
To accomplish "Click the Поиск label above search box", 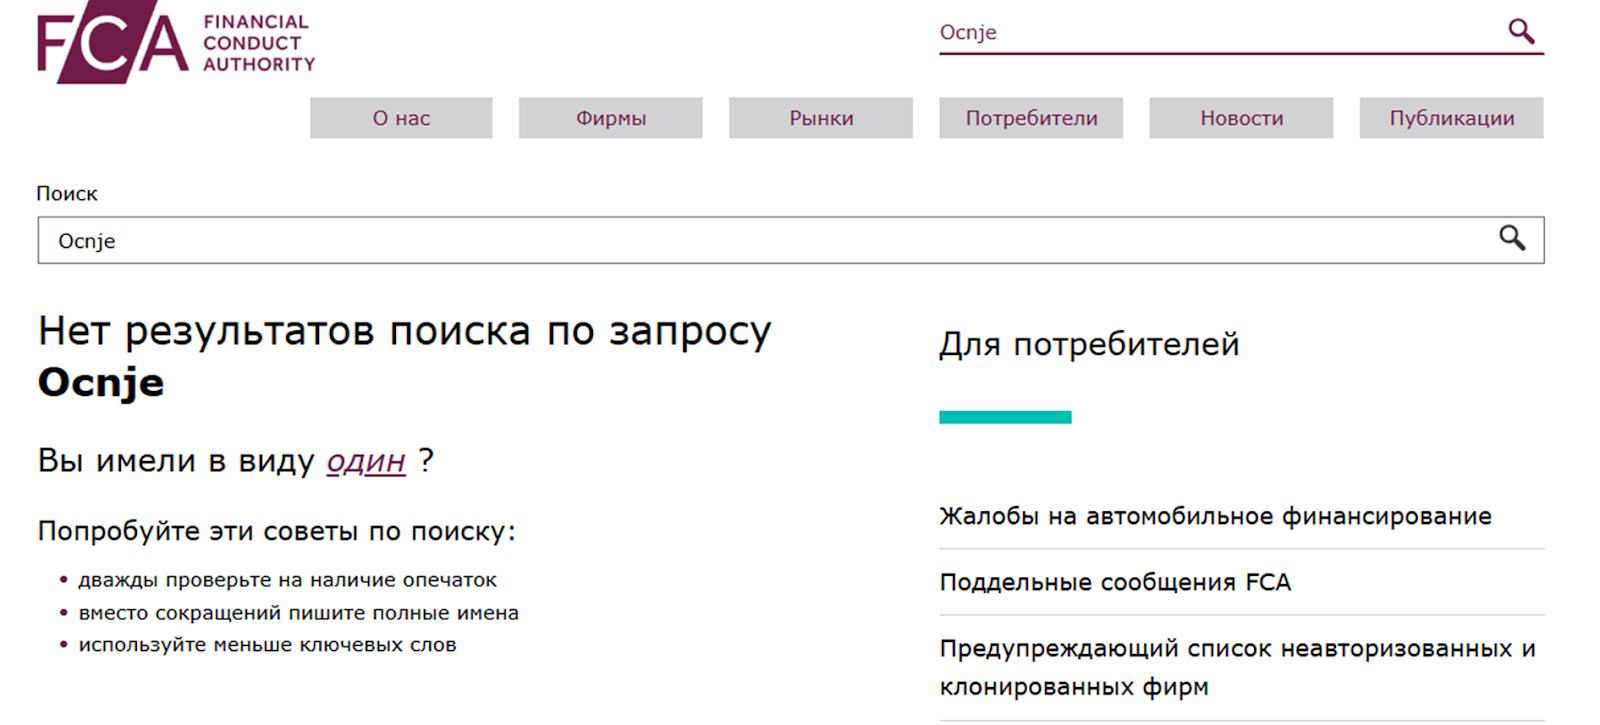I will (x=67, y=193).
